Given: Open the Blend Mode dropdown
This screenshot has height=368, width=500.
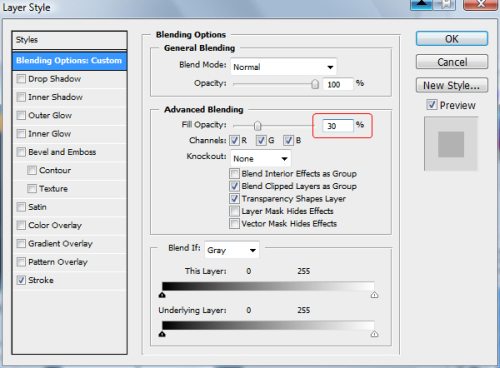Looking at the screenshot, I should click(284, 67).
